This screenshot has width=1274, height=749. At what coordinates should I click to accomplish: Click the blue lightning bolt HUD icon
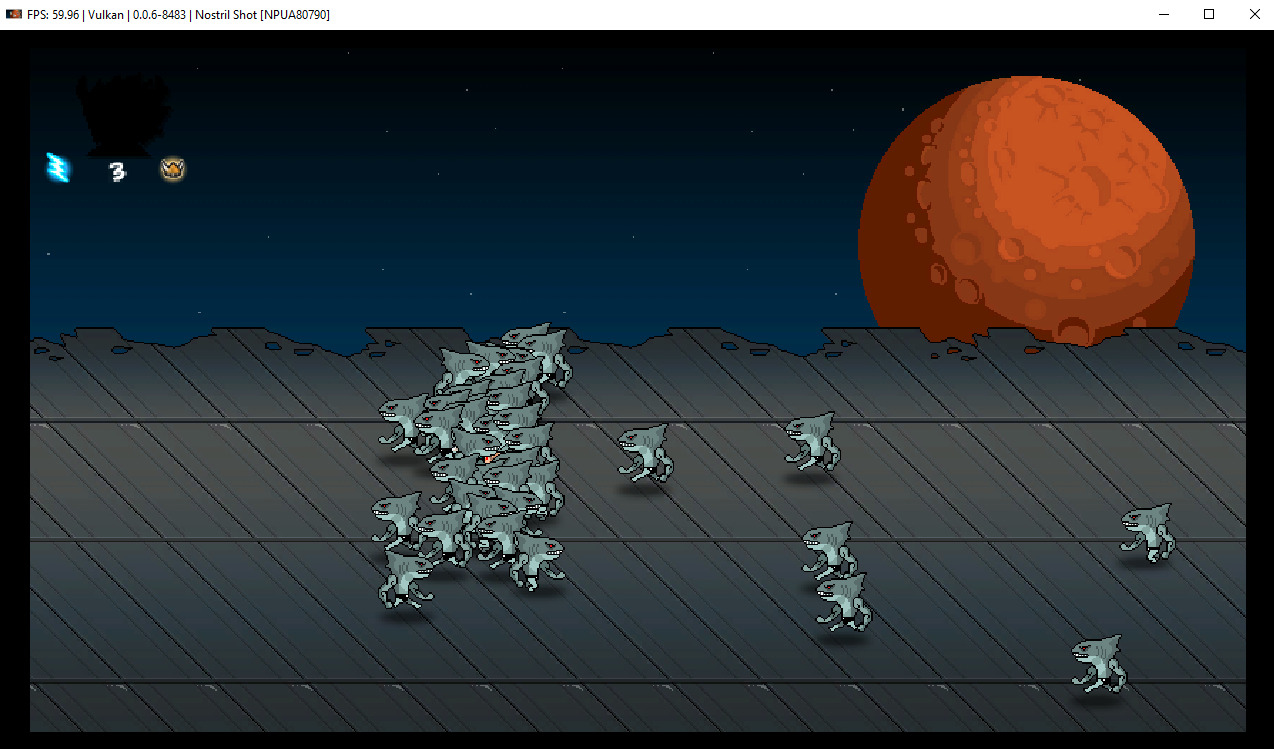[x=59, y=168]
